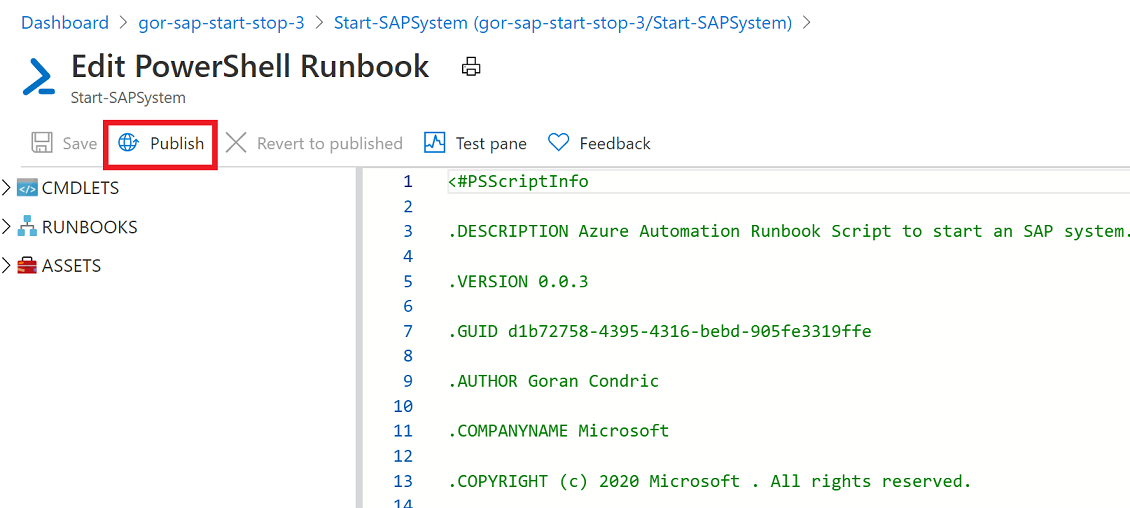Click the Feedback heart icon
Image resolution: width=1130 pixels, height=508 pixels.
coord(559,143)
